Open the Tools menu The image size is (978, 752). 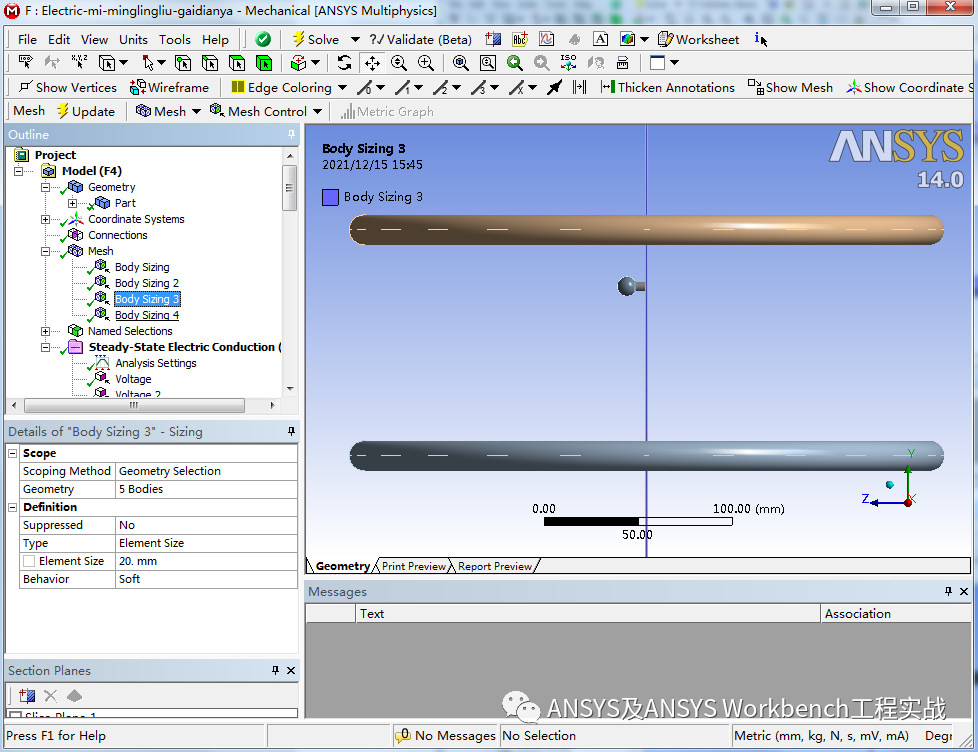click(175, 39)
